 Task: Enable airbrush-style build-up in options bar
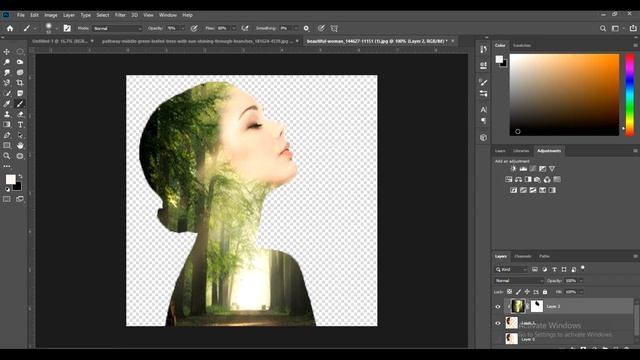click(x=245, y=29)
